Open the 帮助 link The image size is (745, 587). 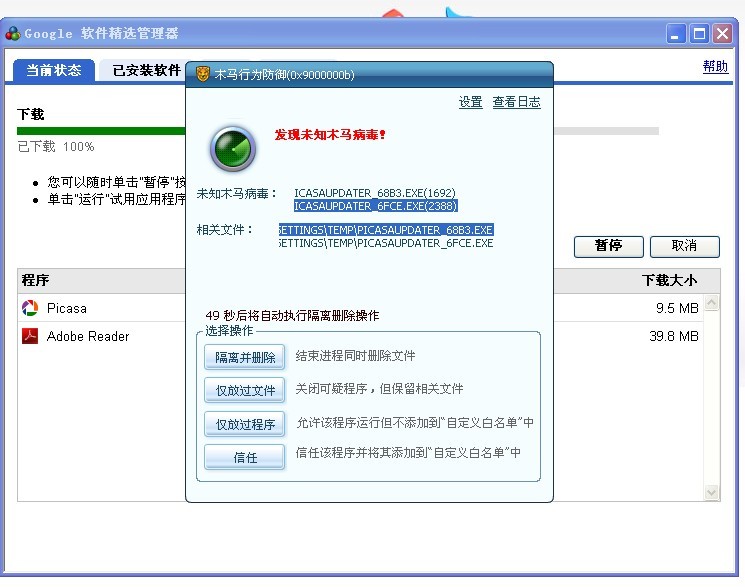(x=715, y=66)
